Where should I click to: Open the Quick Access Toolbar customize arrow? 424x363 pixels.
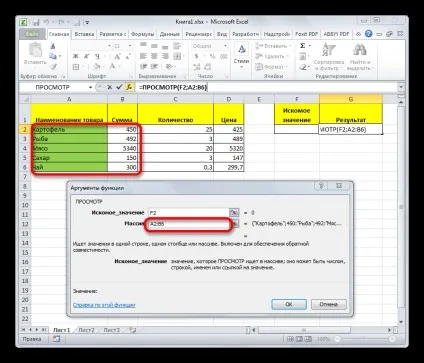87,23
